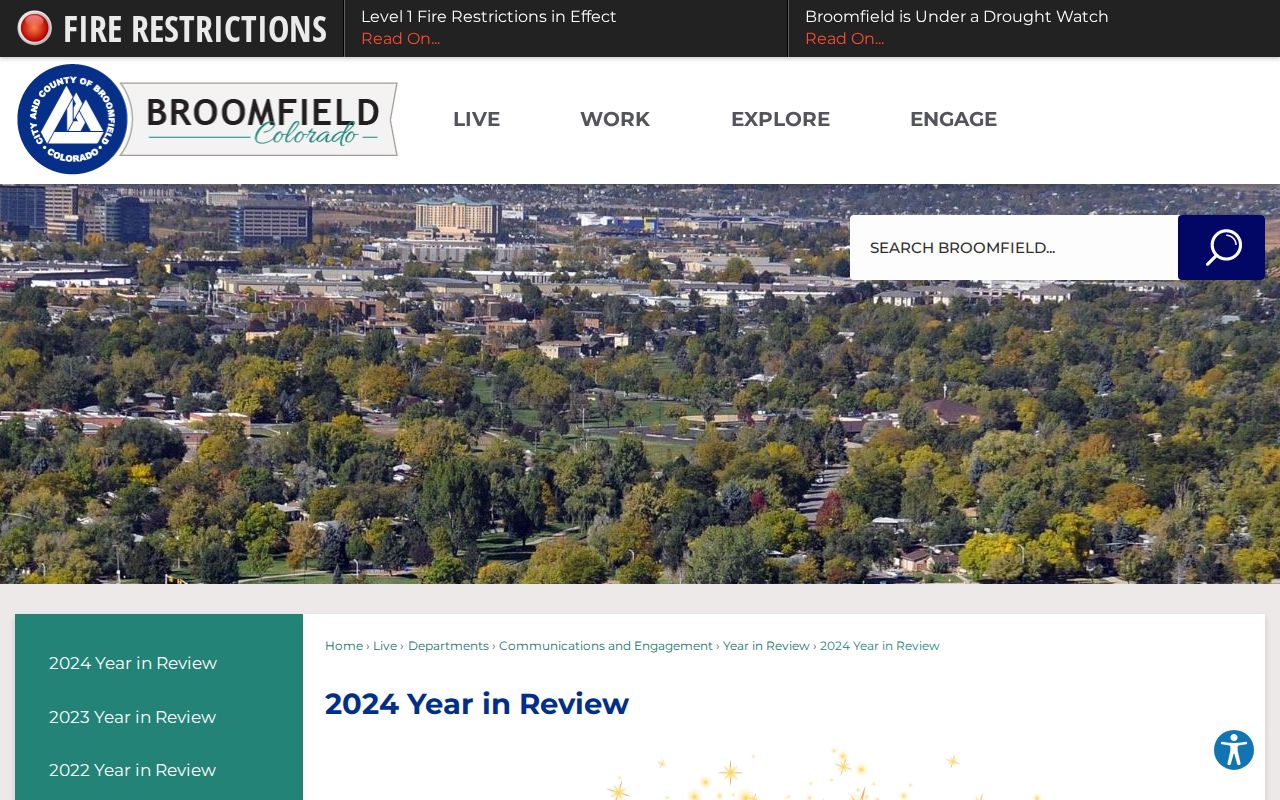The height and width of the screenshot is (800, 1280).
Task: Click the 2024 Year in Review page heading
Action: tap(477, 704)
